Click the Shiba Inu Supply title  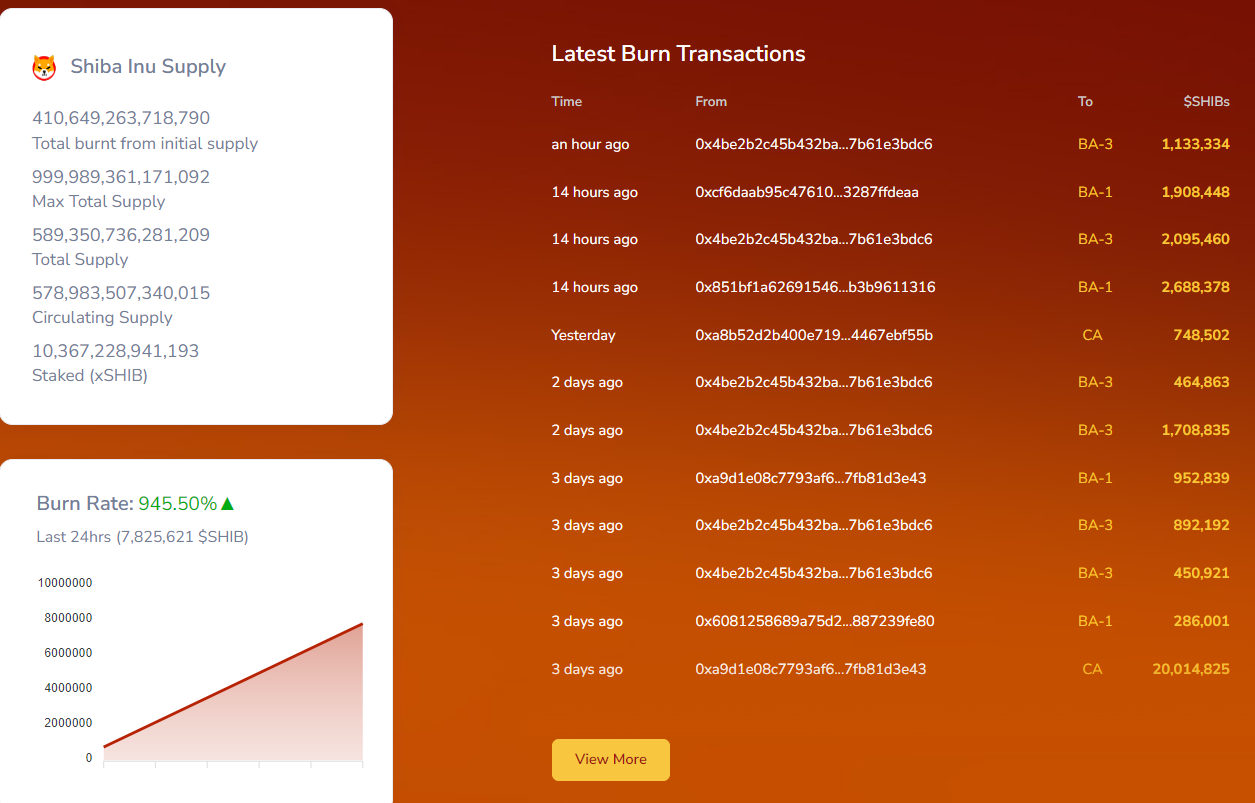coord(148,67)
